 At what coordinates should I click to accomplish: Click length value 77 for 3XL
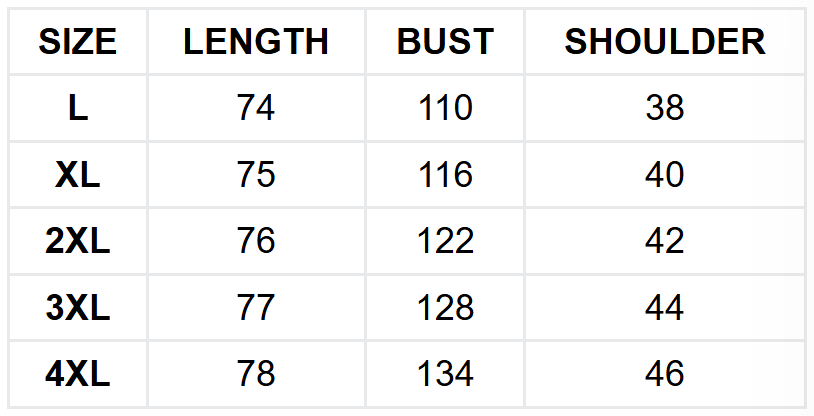(x=256, y=308)
